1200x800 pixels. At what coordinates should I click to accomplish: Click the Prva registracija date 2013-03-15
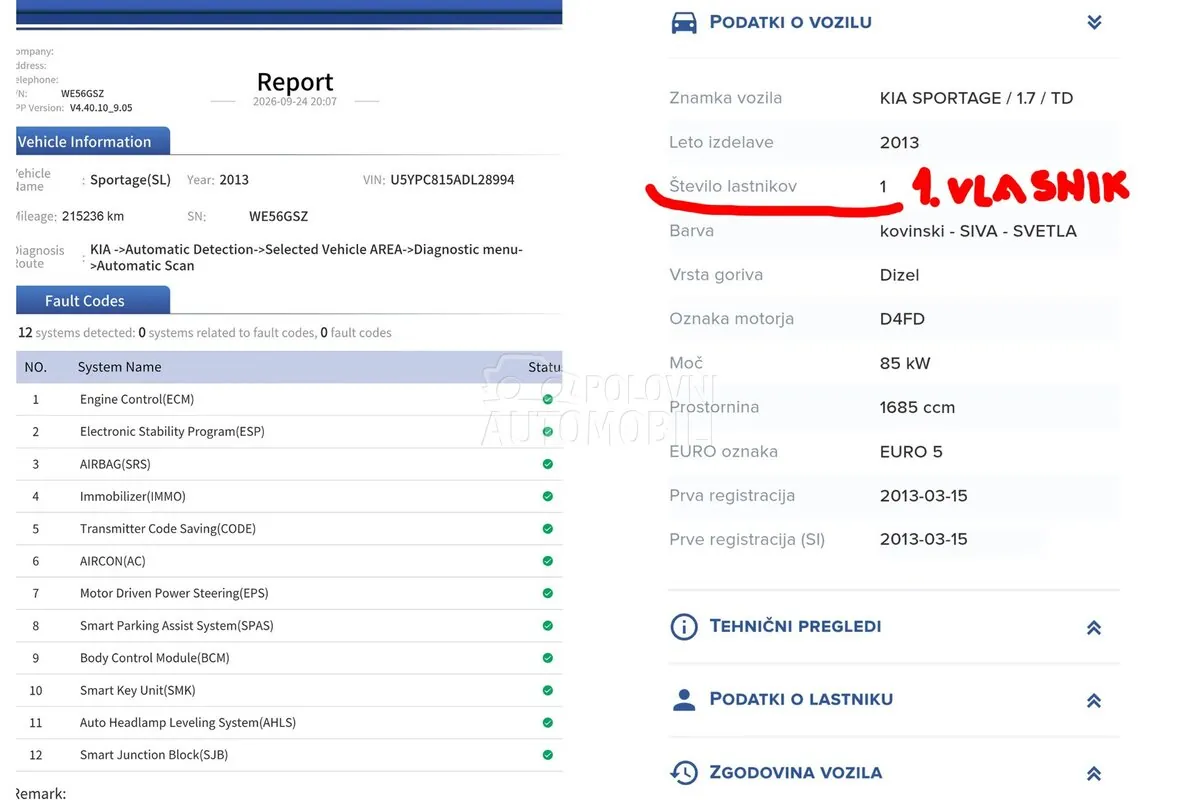pos(924,496)
